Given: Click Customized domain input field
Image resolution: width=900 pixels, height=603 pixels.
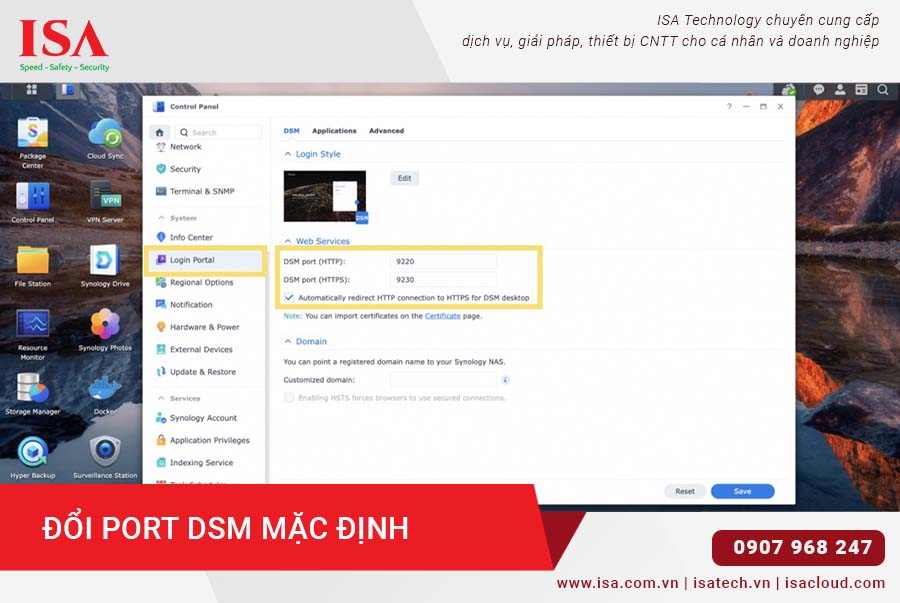Looking at the screenshot, I should pos(443,380).
